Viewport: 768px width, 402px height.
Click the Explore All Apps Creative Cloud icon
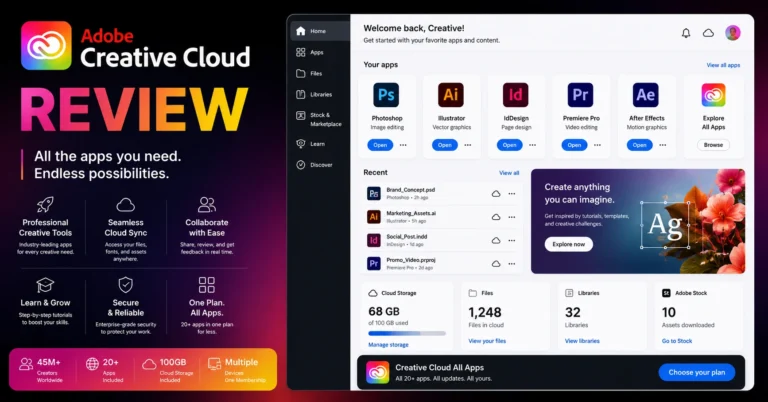tap(713, 95)
